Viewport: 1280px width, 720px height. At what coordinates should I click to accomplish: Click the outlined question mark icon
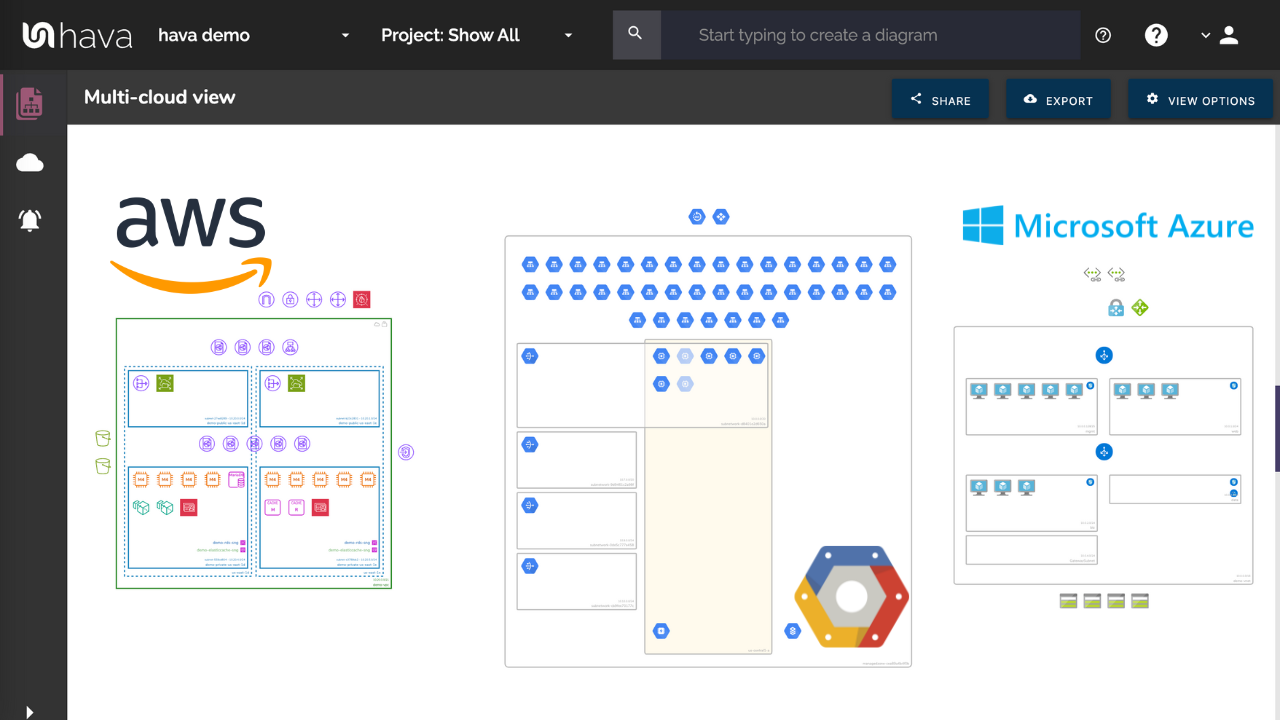1103,35
